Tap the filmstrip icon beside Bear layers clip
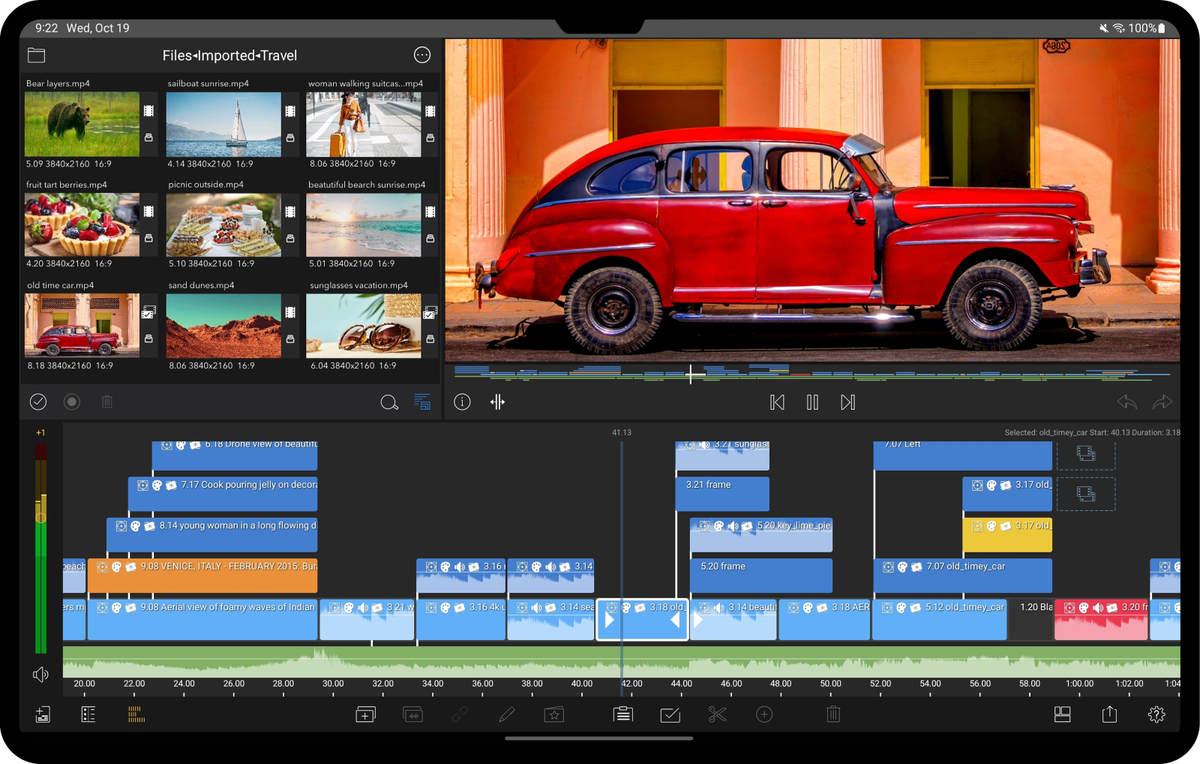 (148, 111)
